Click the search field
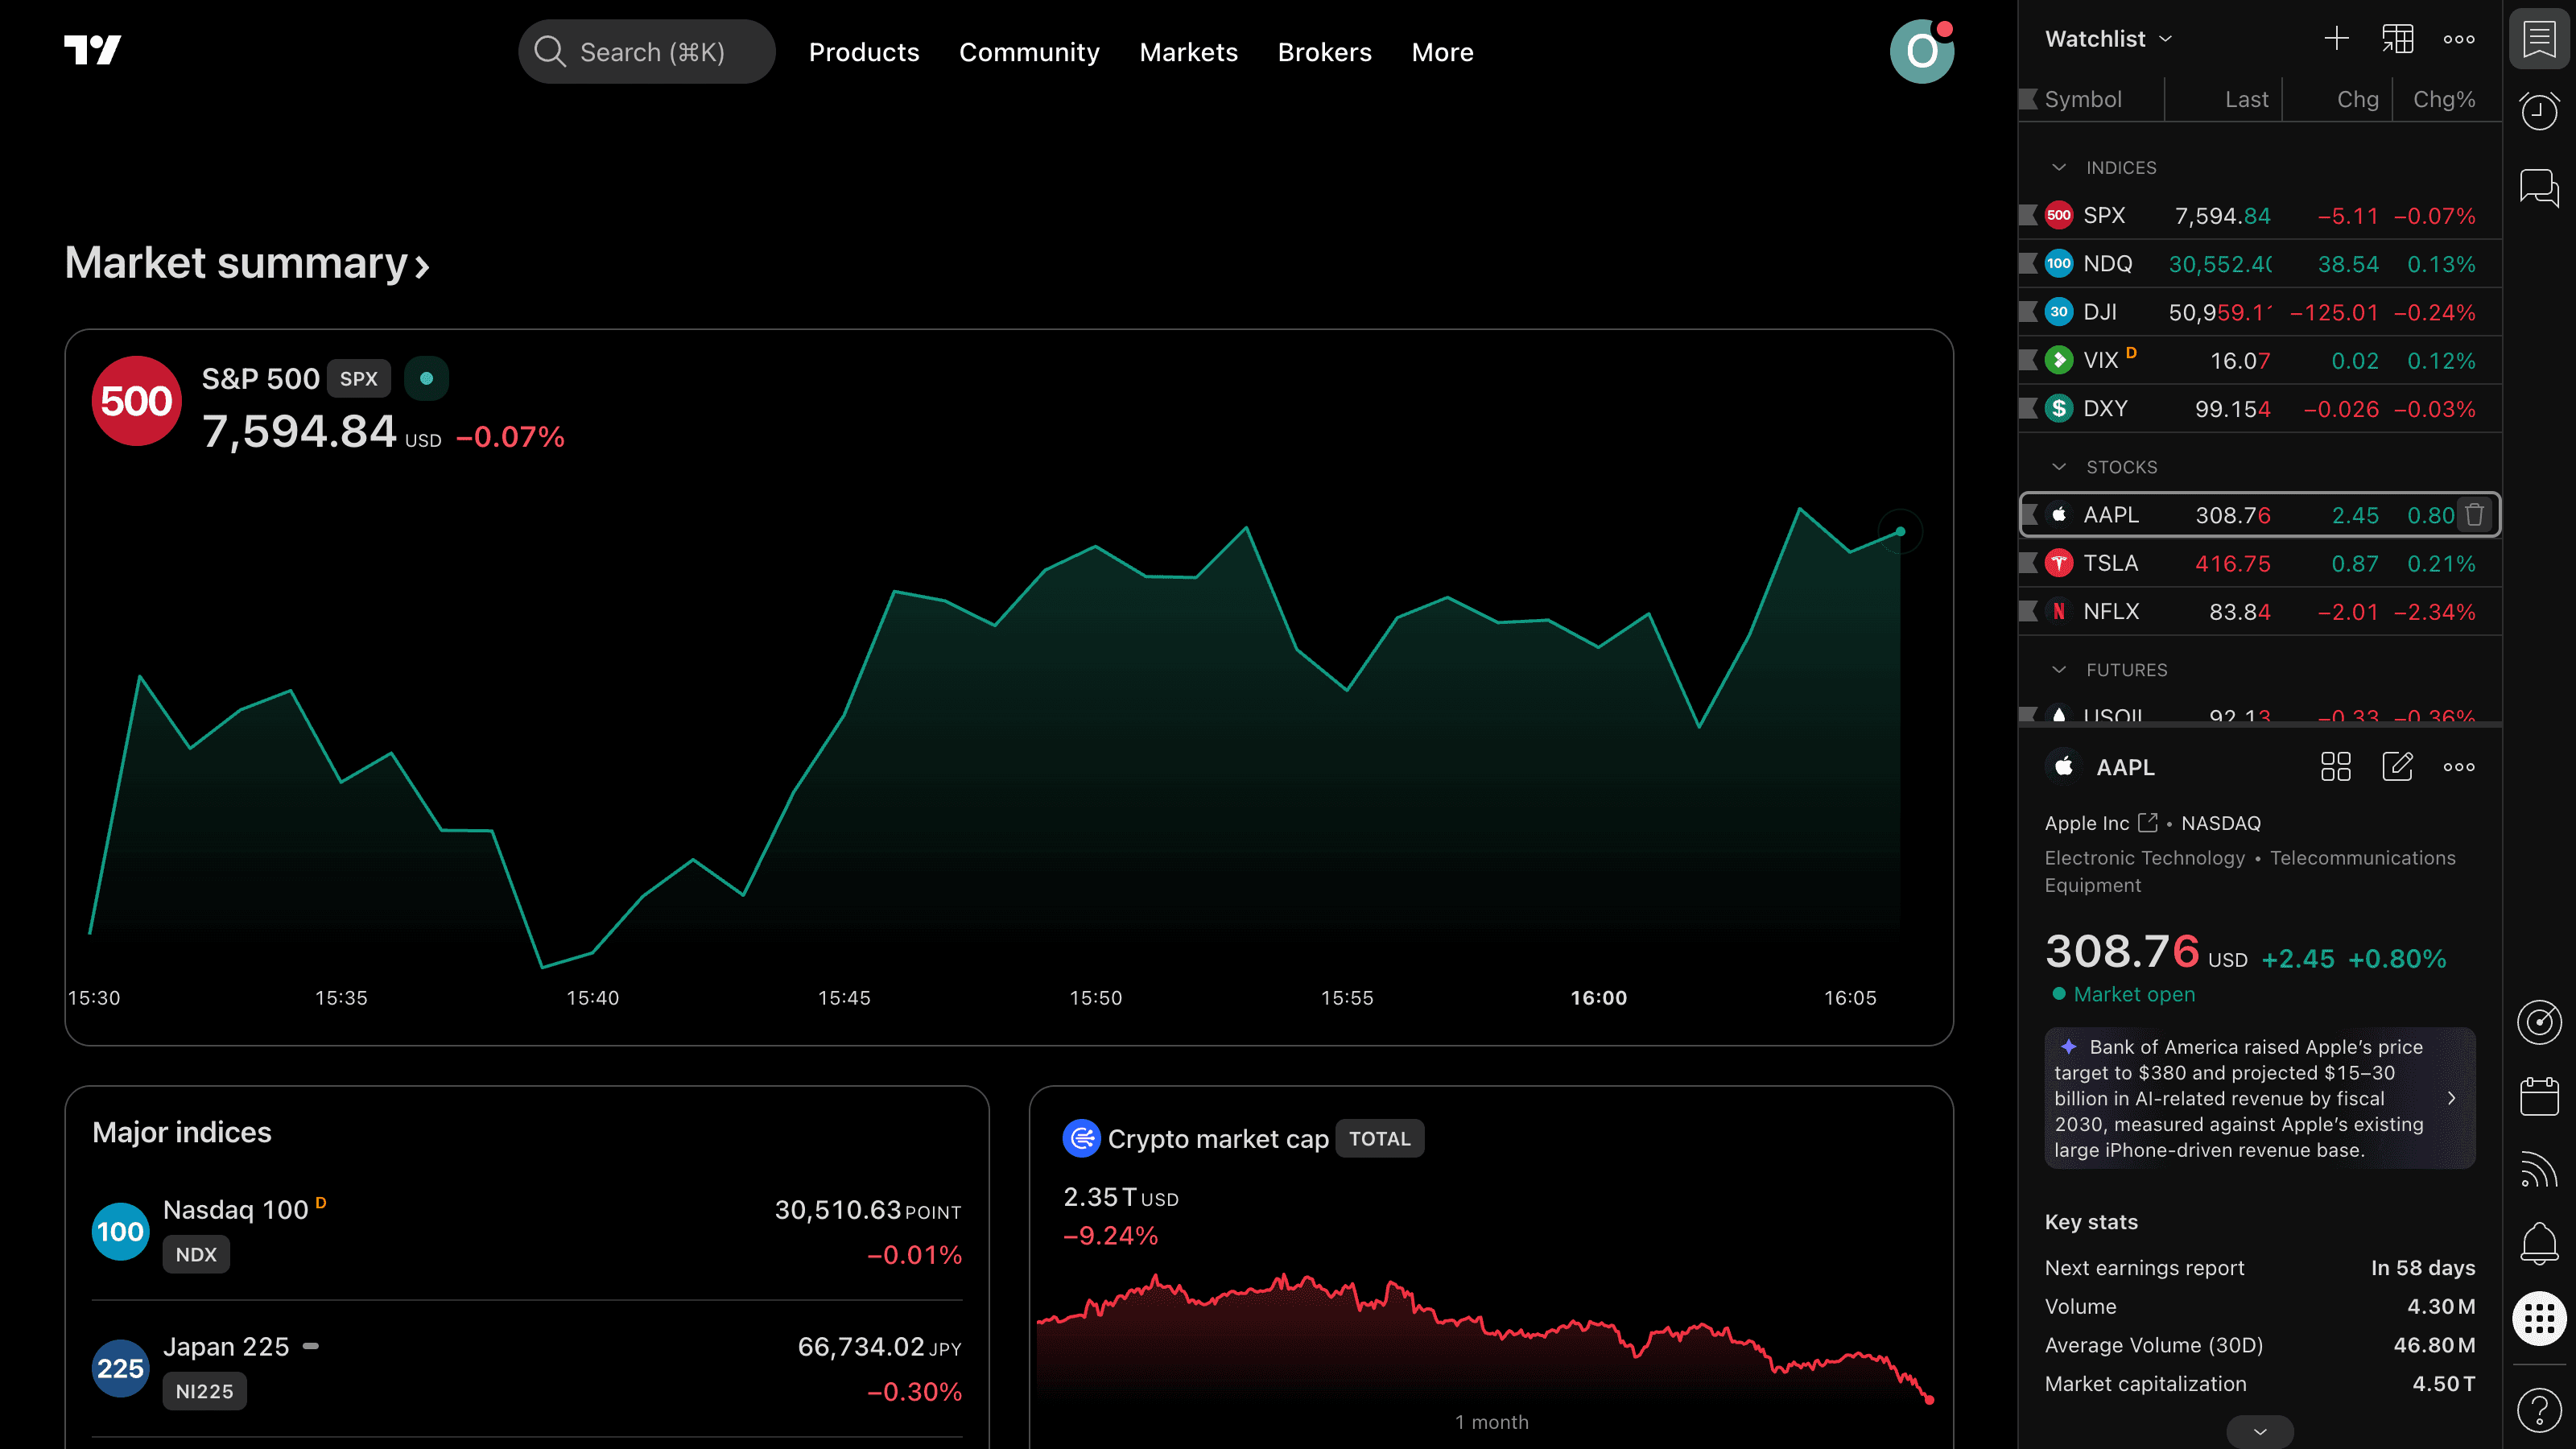 click(x=646, y=51)
